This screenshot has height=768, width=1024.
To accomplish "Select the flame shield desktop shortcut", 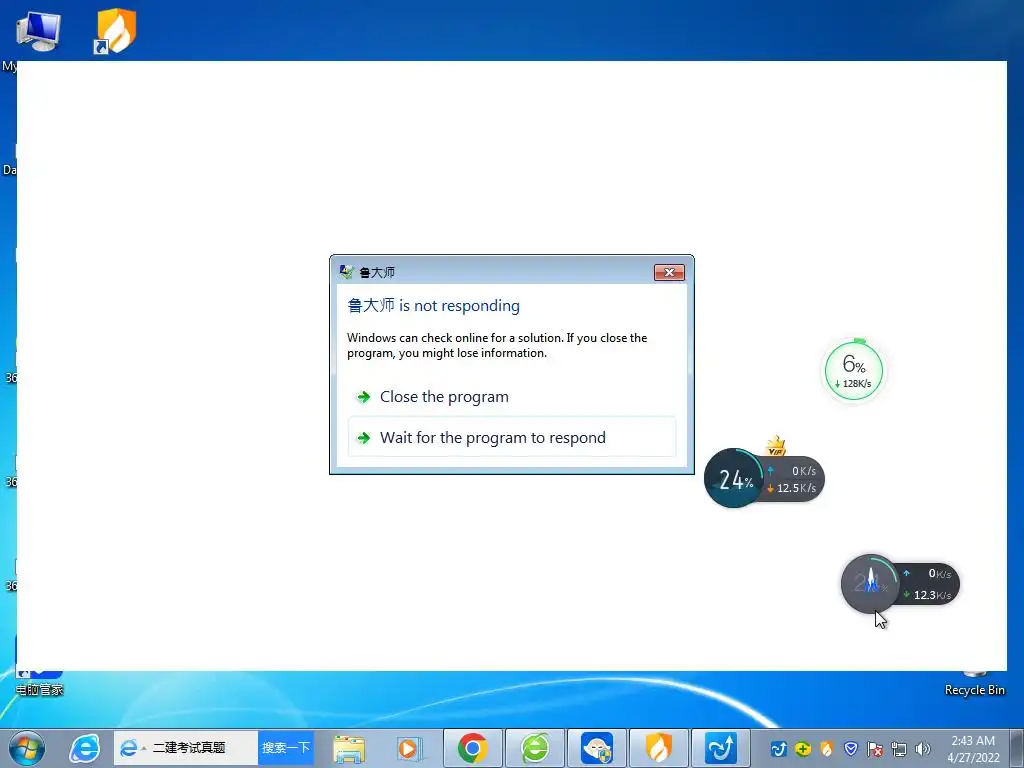I will click(116, 31).
